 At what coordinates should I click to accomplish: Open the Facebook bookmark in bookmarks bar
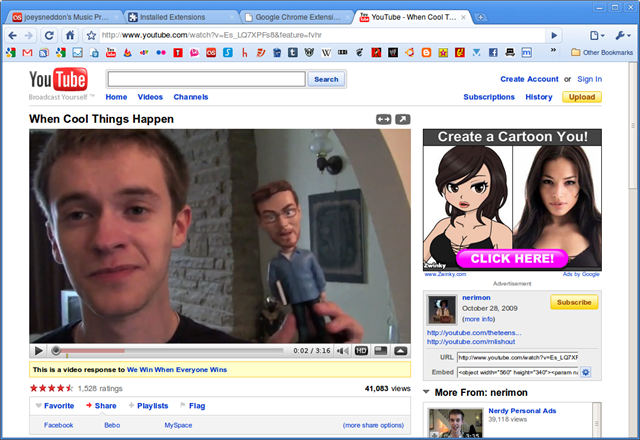[493, 53]
